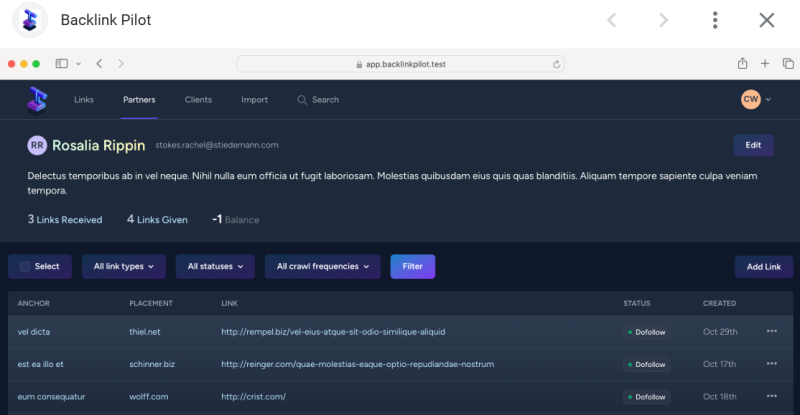Viewport: 800px width, 415px height.
Task: Go to previous item with the left chevron
Action: pos(612,20)
